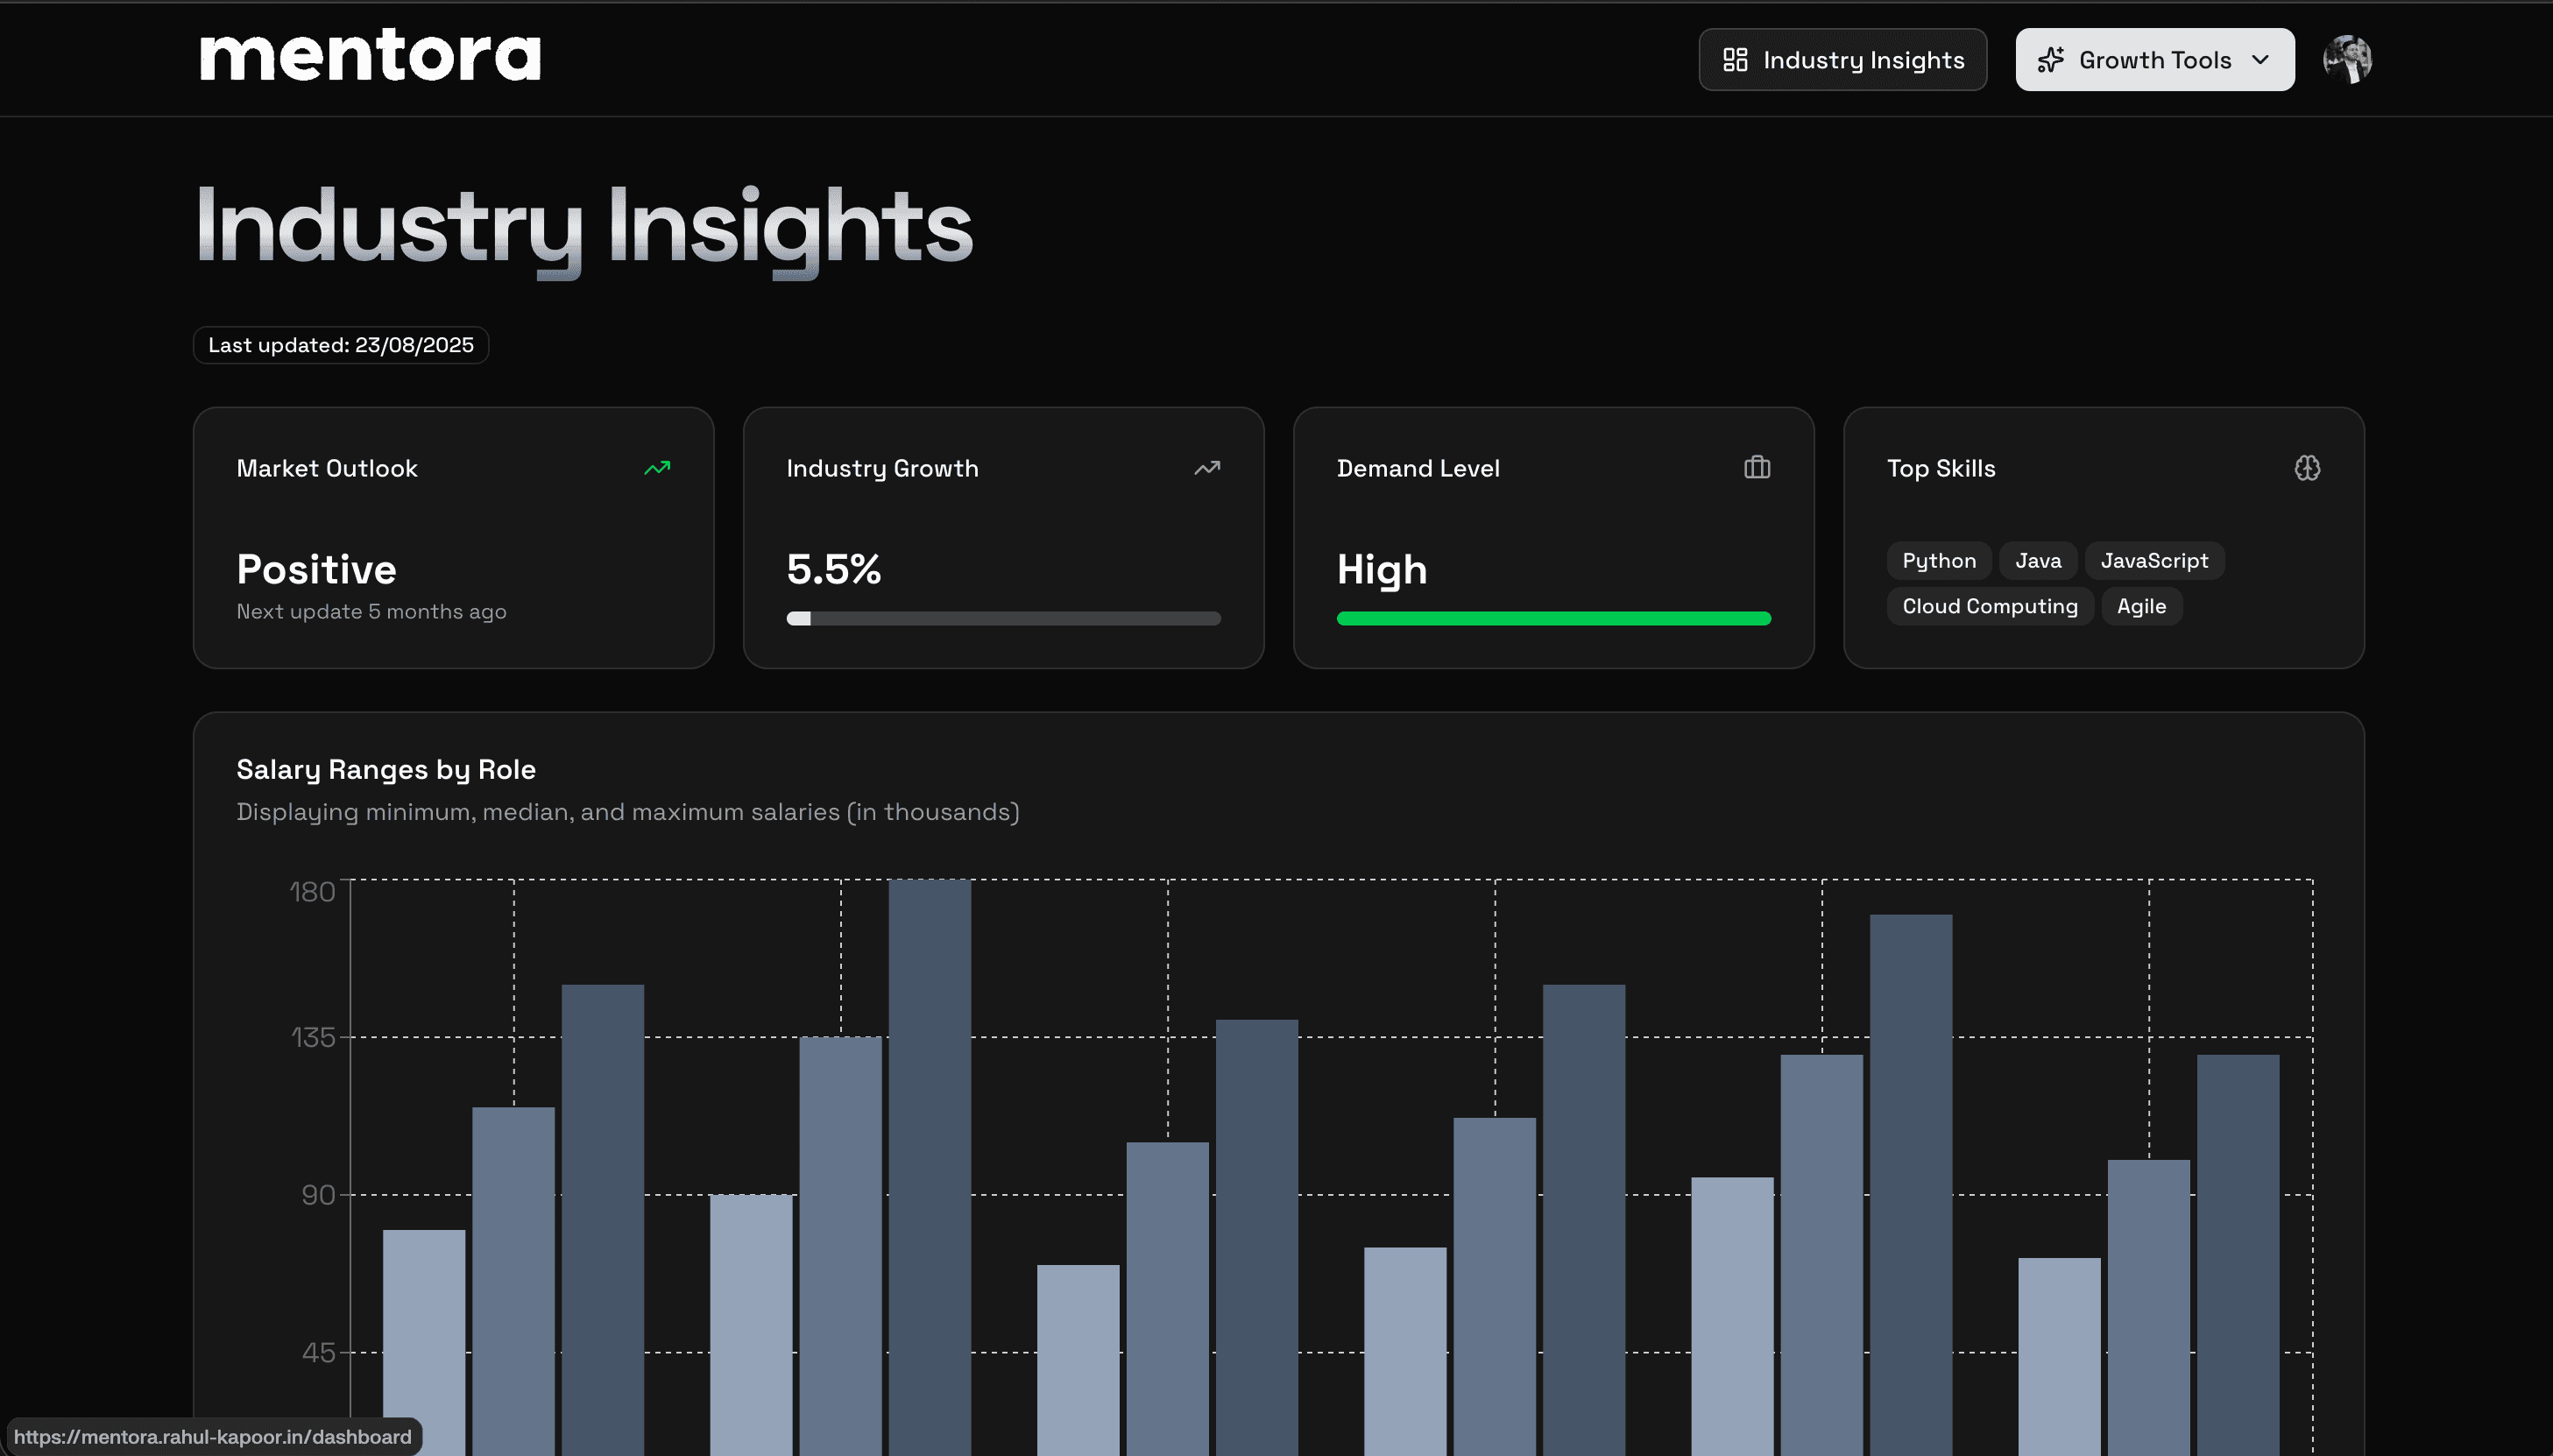
Task: Toggle the Agile skill tag
Action: click(2140, 606)
